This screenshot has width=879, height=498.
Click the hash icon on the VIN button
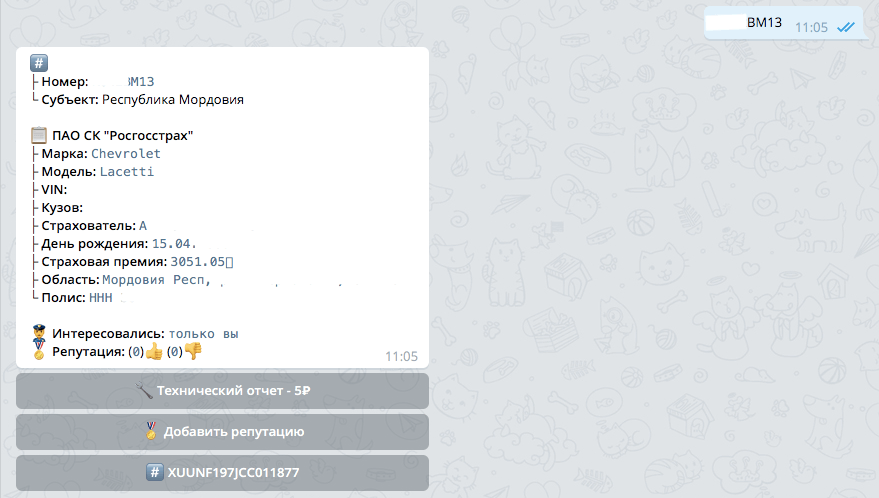(155, 472)
